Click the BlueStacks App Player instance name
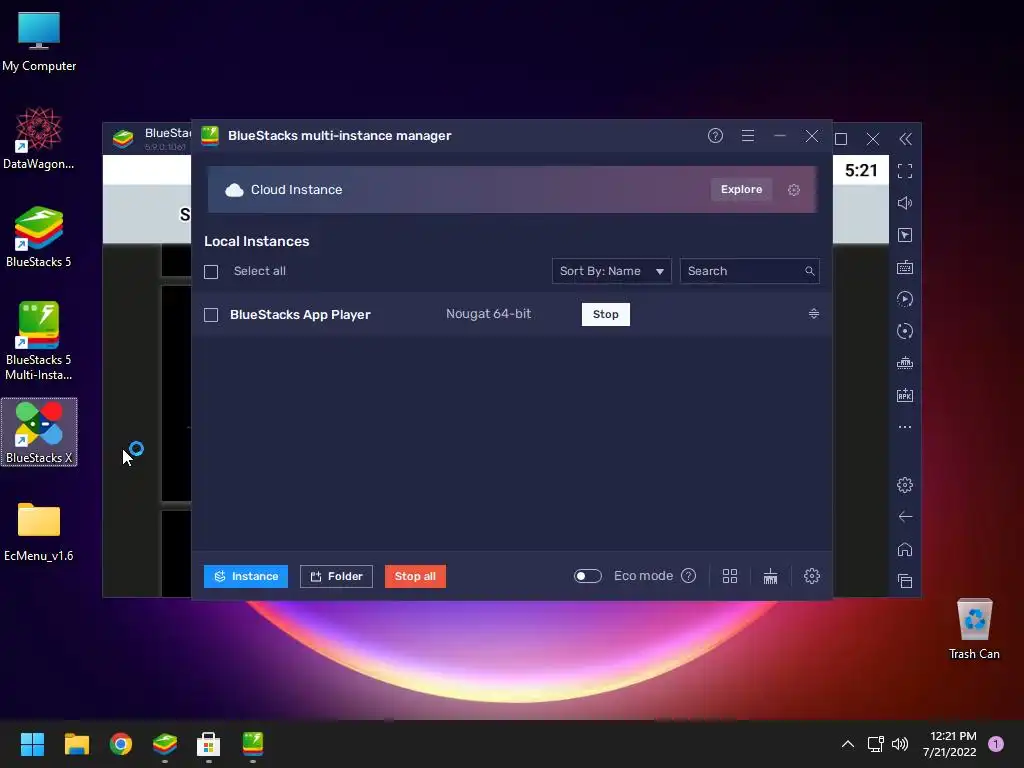 click(x=300, y=315)
